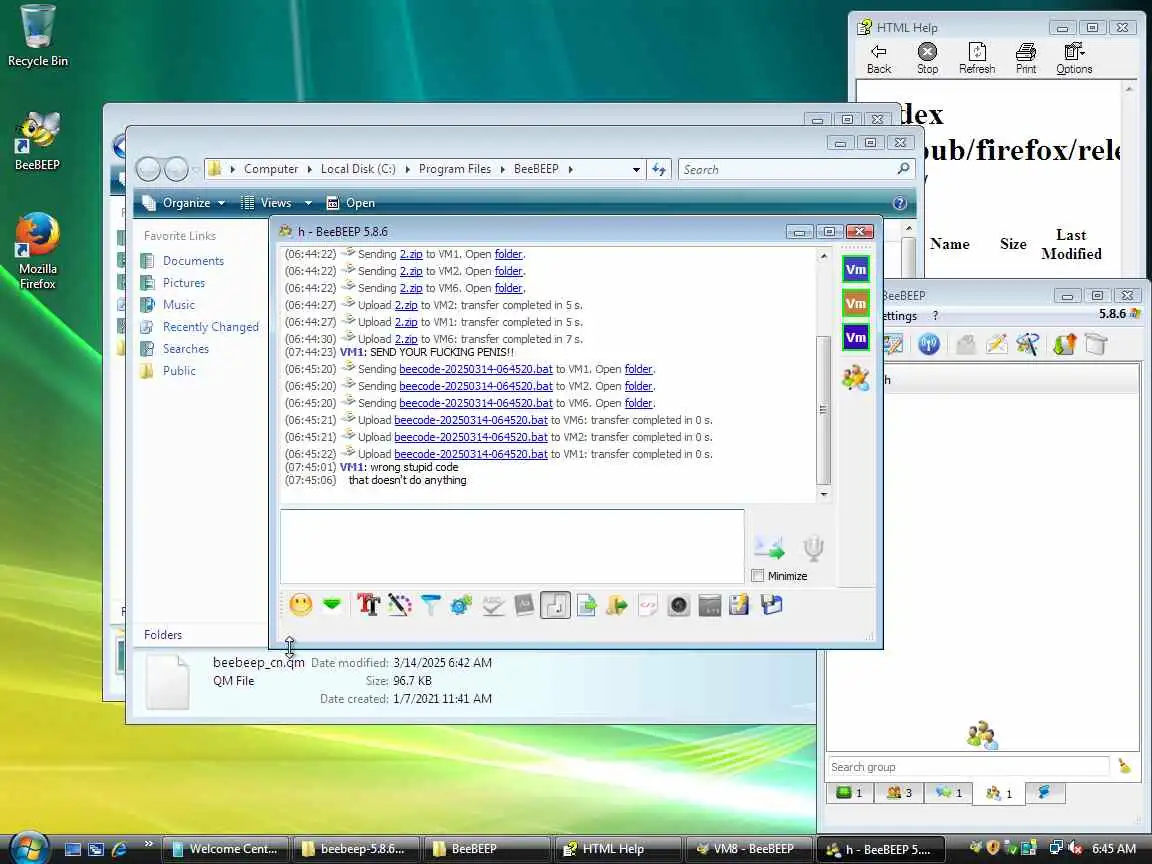Click the screenshot camera icon

point(679,605)
